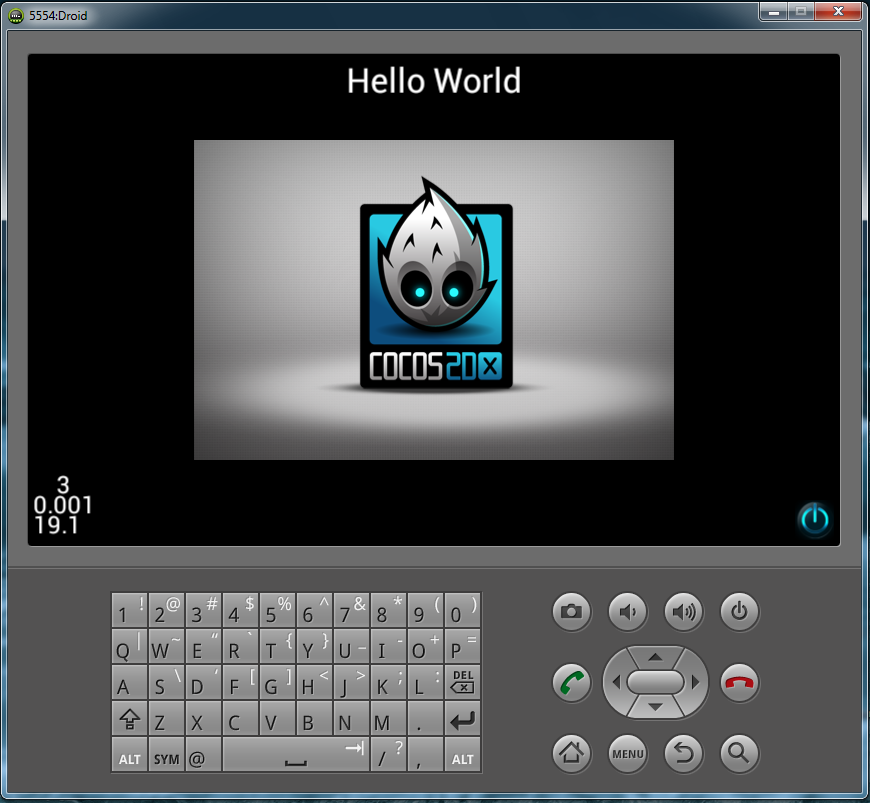
Task: Tap D-pad up arrow
Action: (x=655, y=657)
